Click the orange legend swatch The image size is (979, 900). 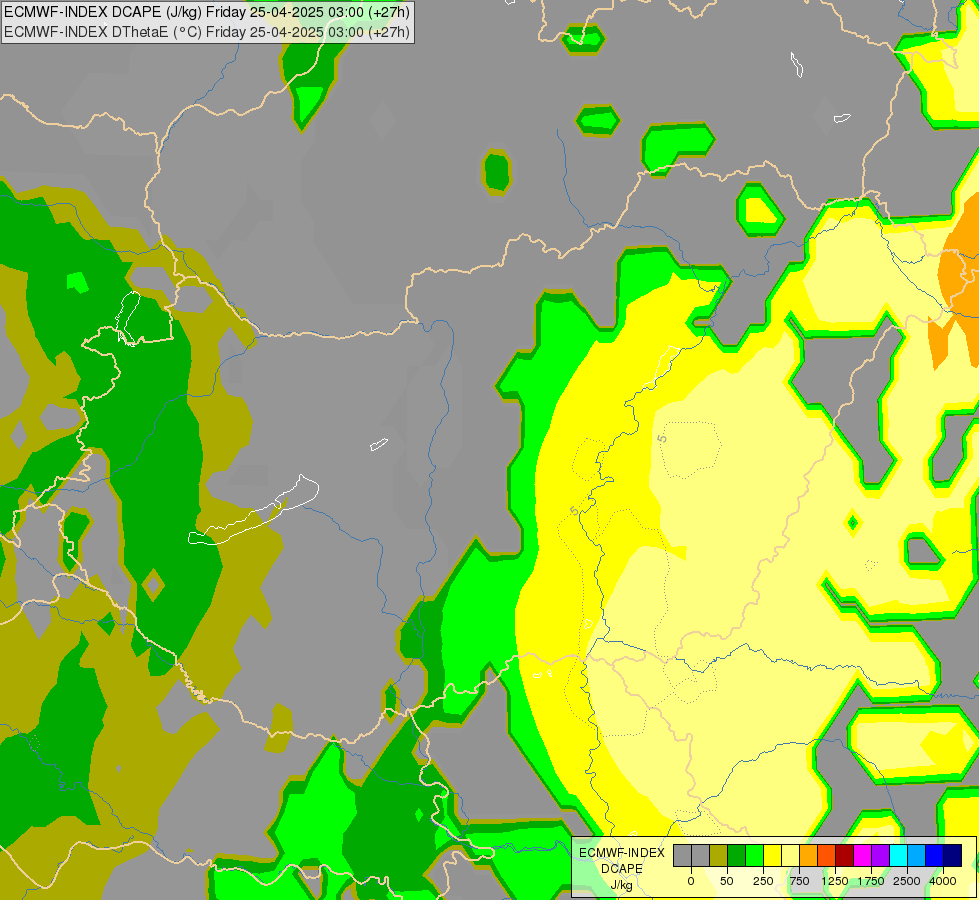tap(809, 856)
